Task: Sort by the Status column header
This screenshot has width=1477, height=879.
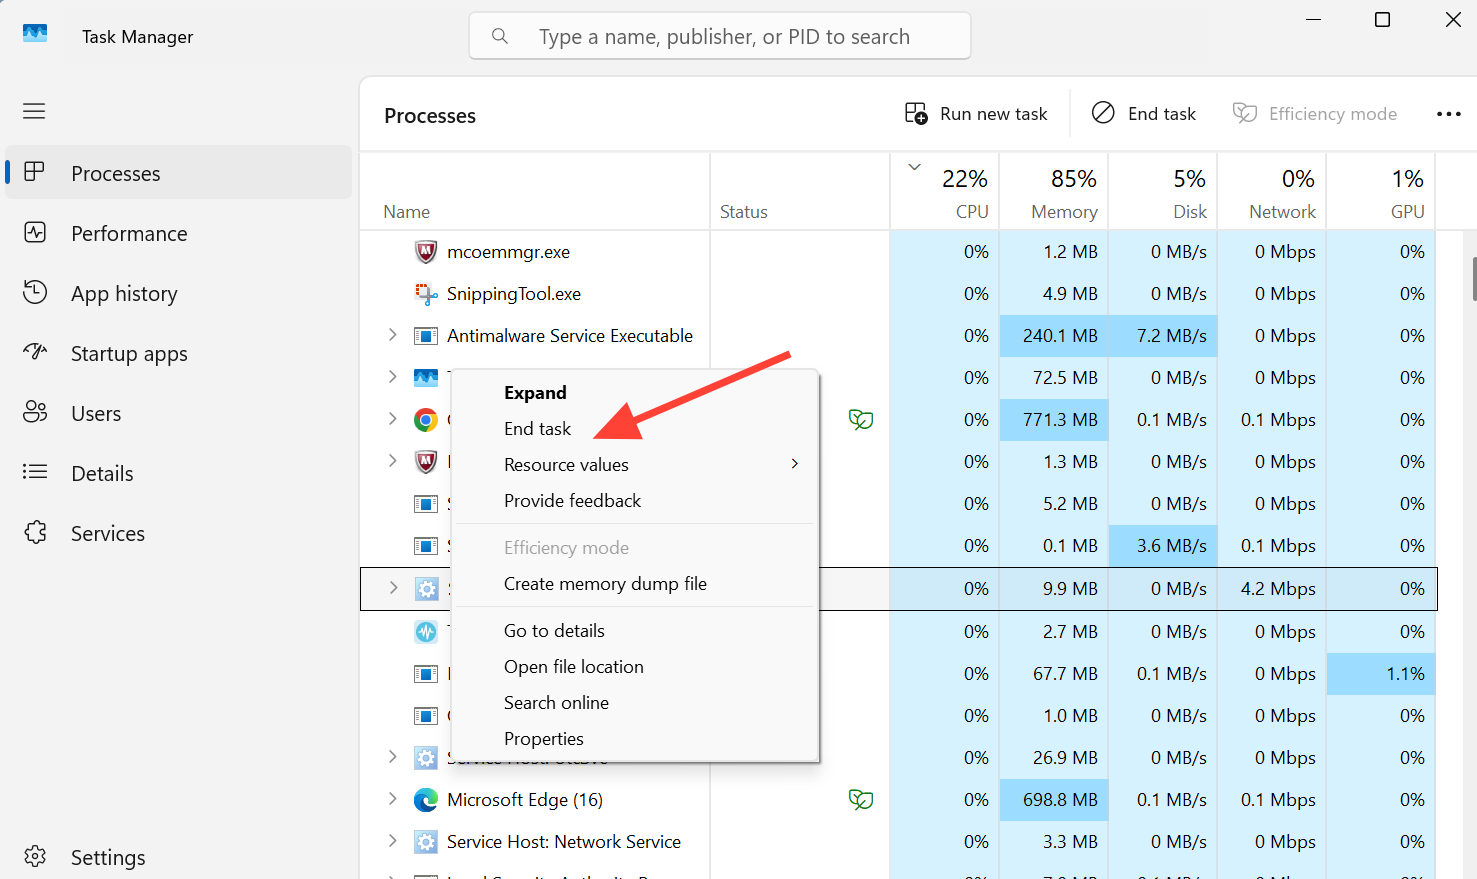Action: pyautogui.click(x=743, y=212)
